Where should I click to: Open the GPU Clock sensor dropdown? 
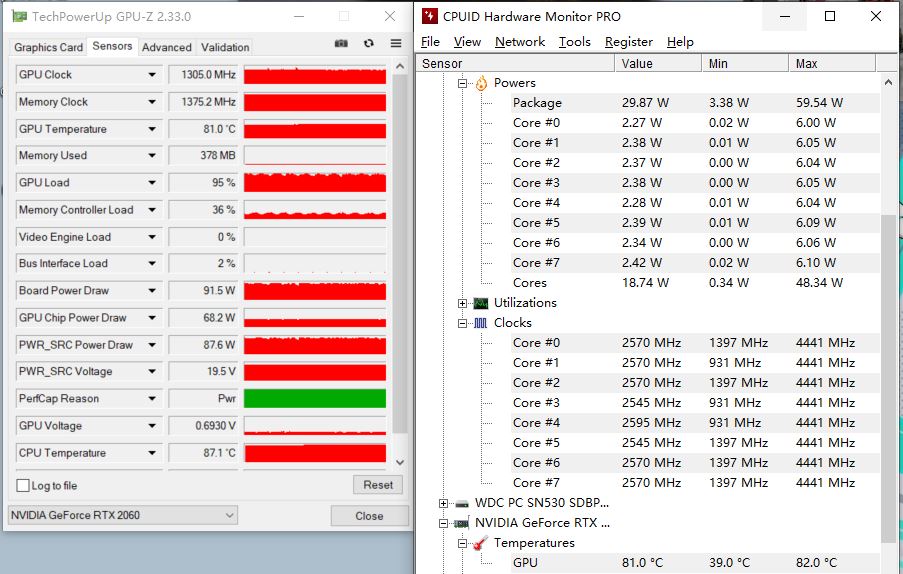click(x=152, y=75)
